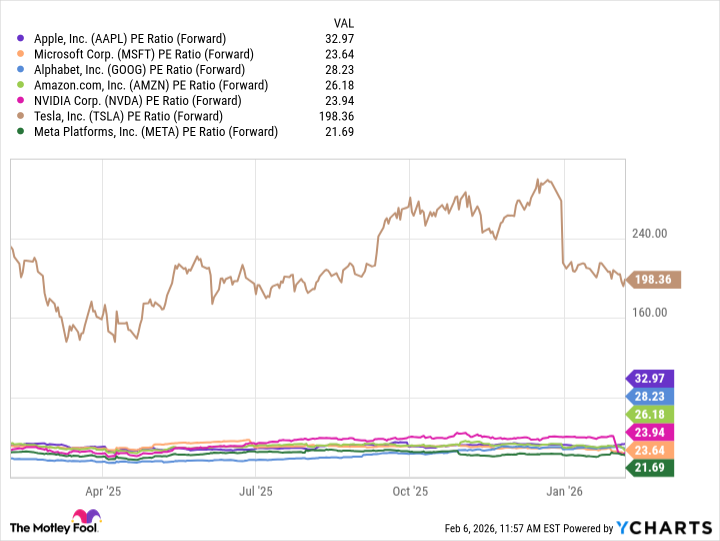This screenshot has height=541, width=720.
Task: Click the VAL column header
Action: pos(342,22)
